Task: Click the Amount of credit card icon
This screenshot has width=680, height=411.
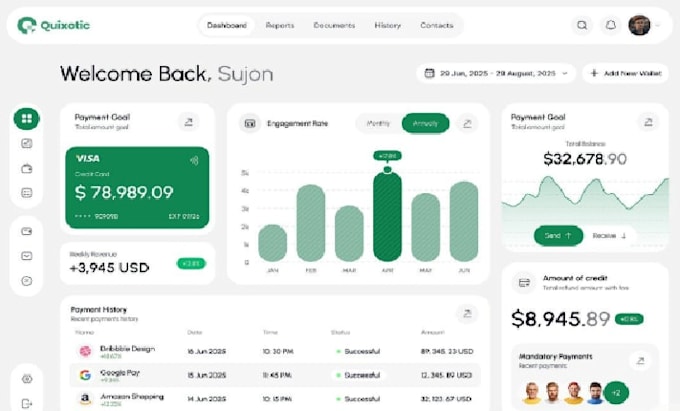Action: [x=524, y=283]
